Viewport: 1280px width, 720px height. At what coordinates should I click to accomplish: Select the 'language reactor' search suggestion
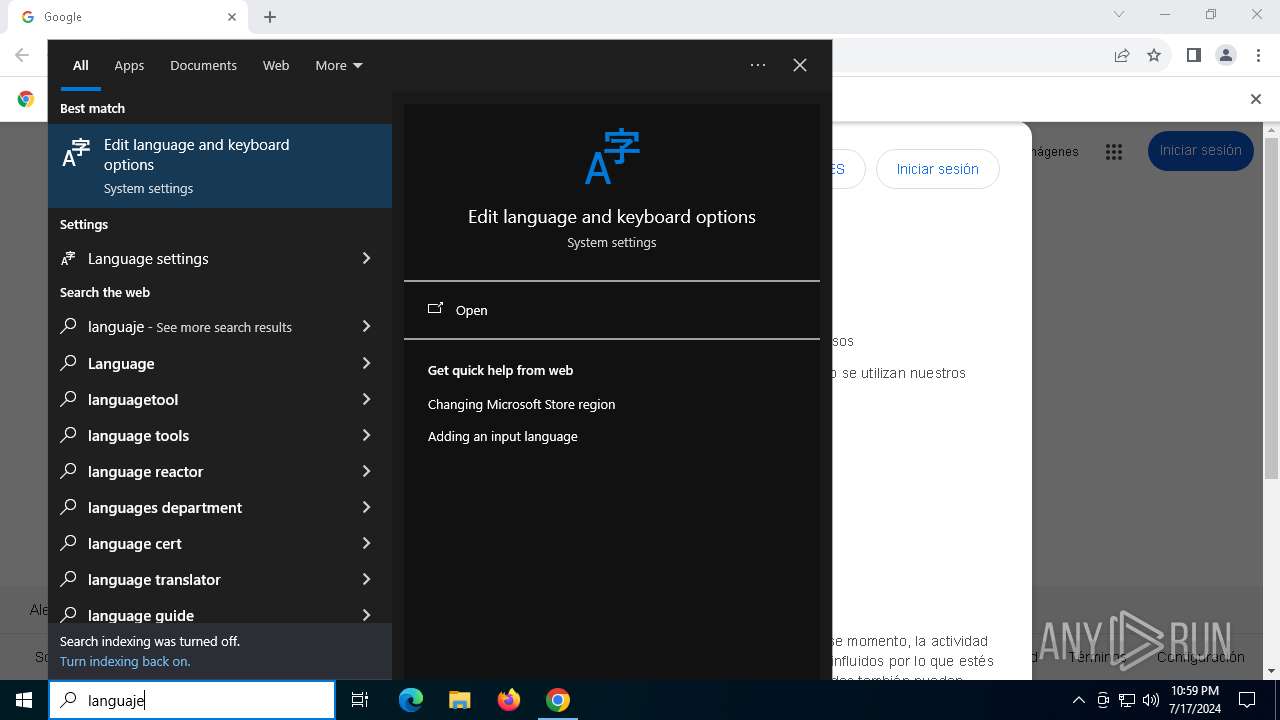pyautogui.click(x=220, y=471)
